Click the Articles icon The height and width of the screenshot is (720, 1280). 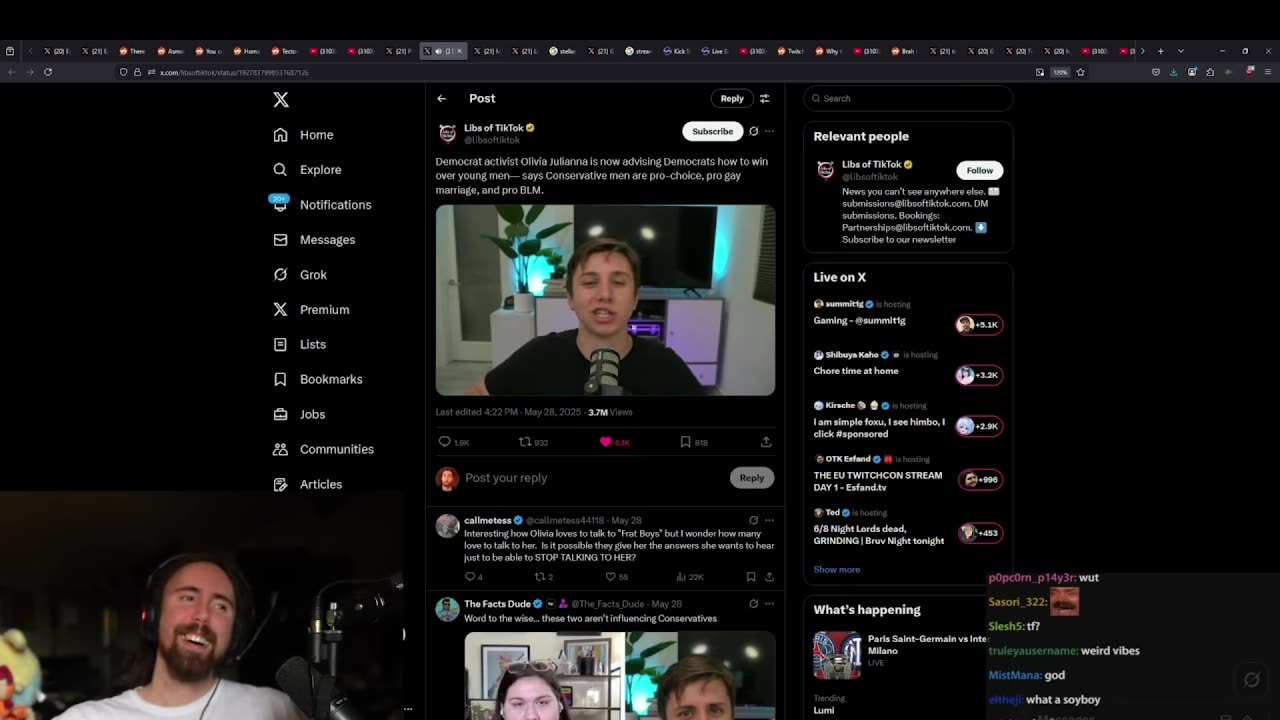[x=280, y=484]
